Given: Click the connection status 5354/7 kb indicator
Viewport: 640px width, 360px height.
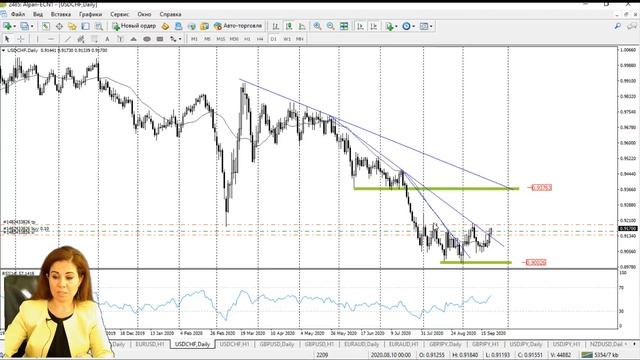Looking at the screenshot, I should pos(600,355).
